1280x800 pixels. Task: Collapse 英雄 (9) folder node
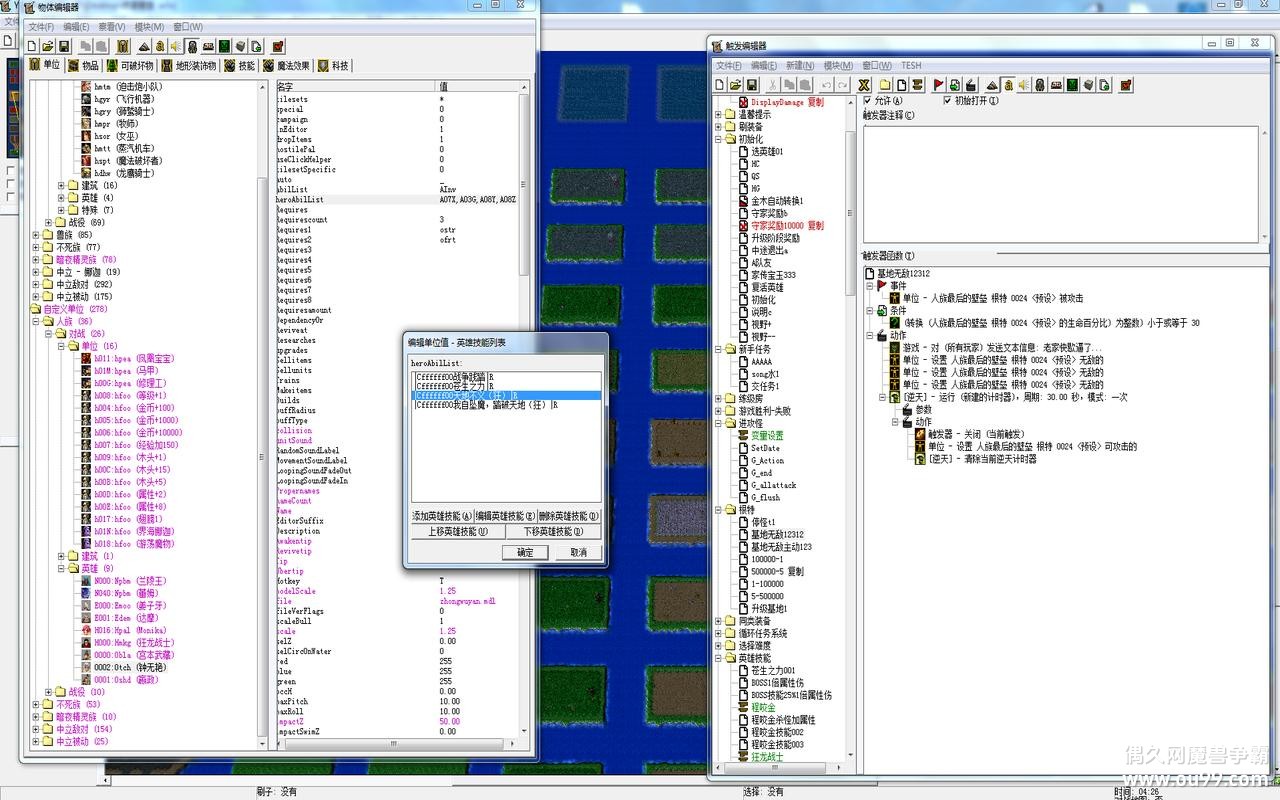tap(61, 568)
